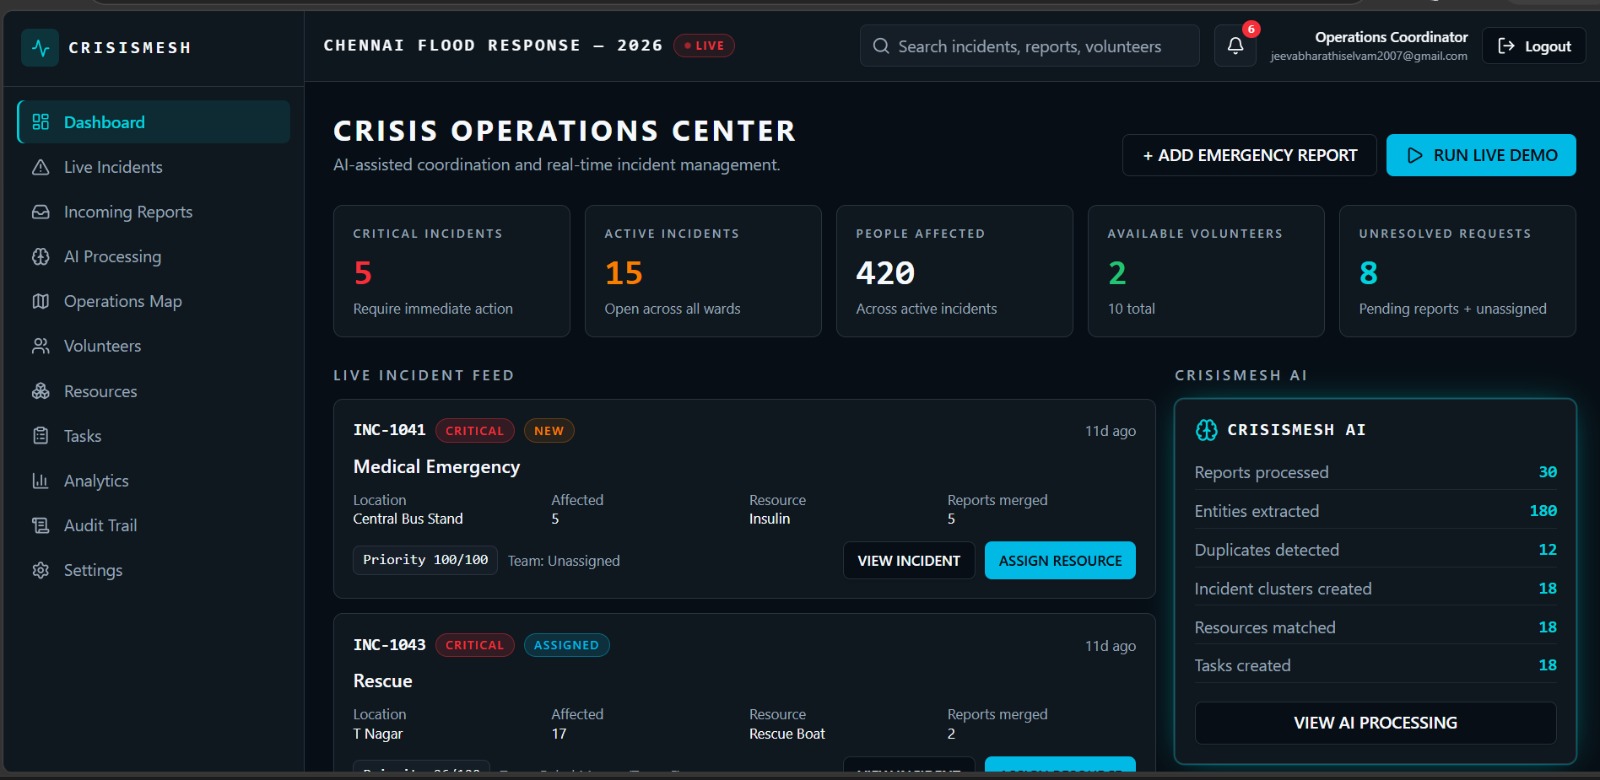Open the Unresolved Requests stat card
The width and height of the screenshot is (1600, 780).
(1458, 271)
